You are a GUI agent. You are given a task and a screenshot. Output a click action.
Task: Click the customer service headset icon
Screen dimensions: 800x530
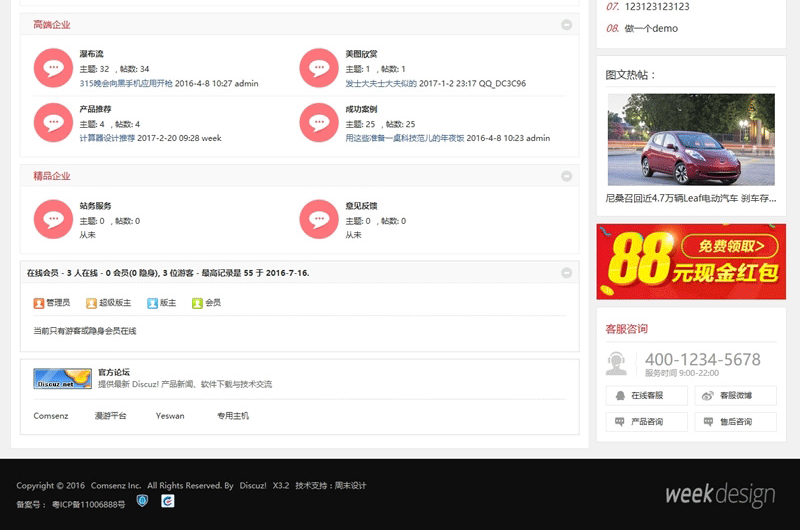[616, 364]
